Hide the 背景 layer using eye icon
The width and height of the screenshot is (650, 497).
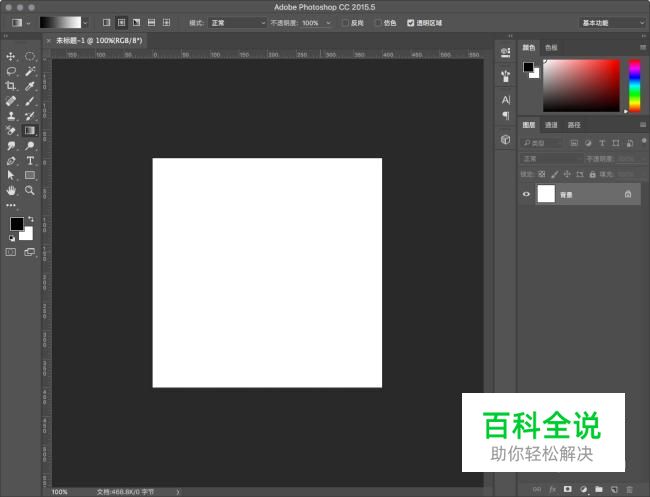(526, 194)
